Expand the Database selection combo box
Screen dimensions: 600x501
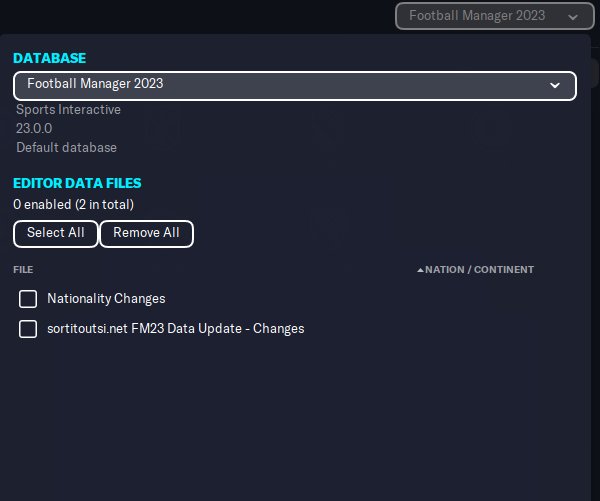click(294, 86)
